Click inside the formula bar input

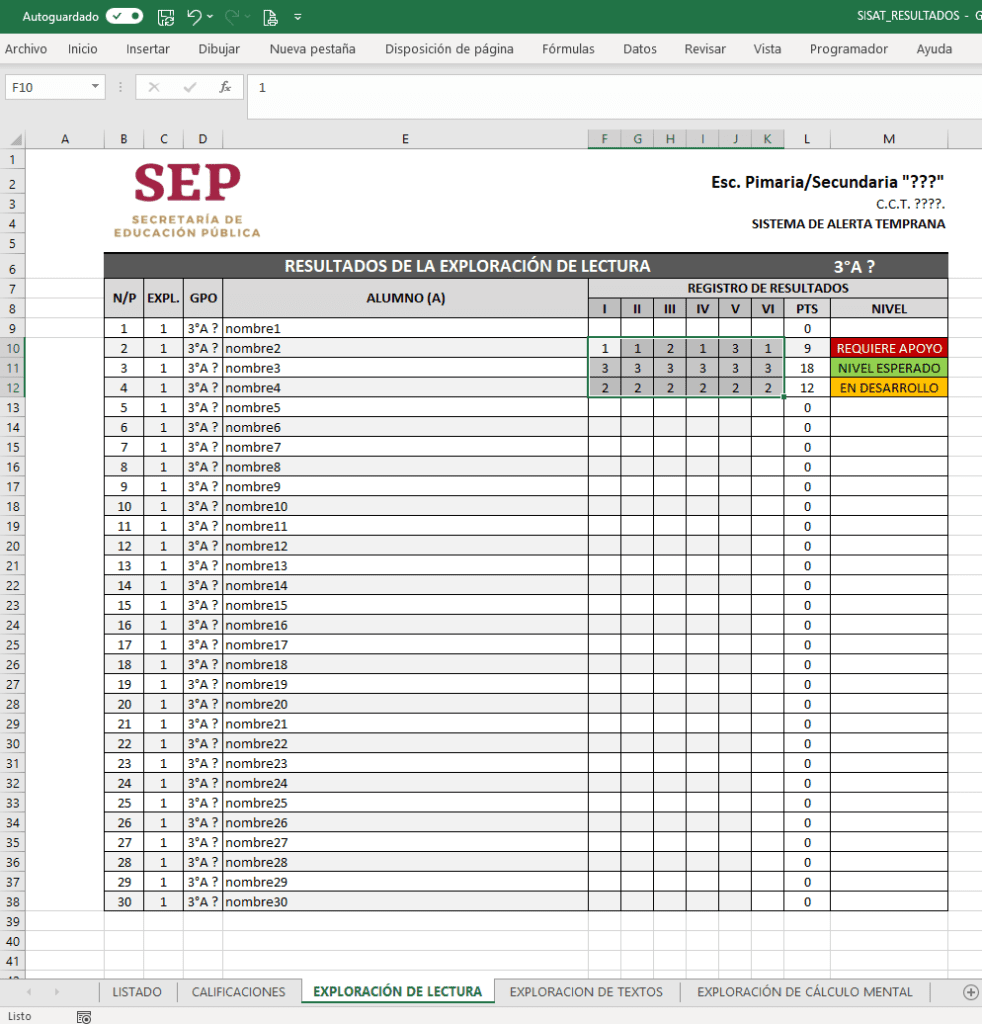click(x=614, y=96)
